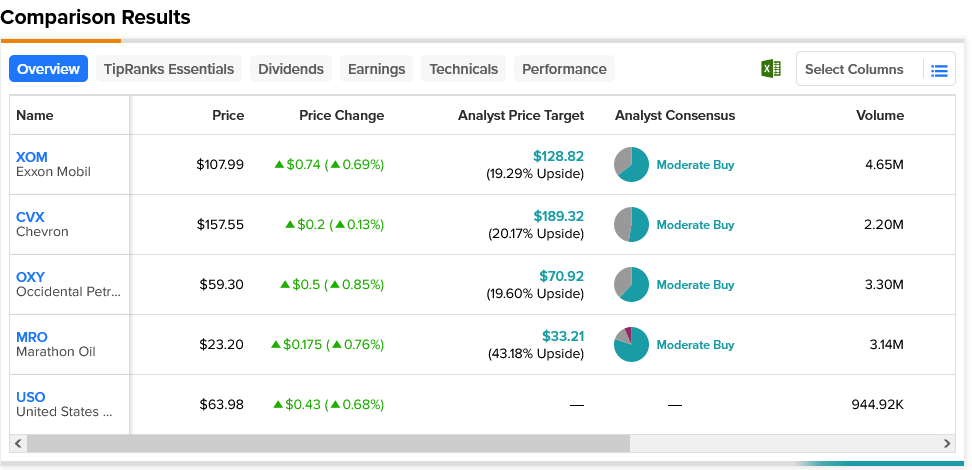Go to the Performance tab
972x470 pixels.
(x=564, y=69)
